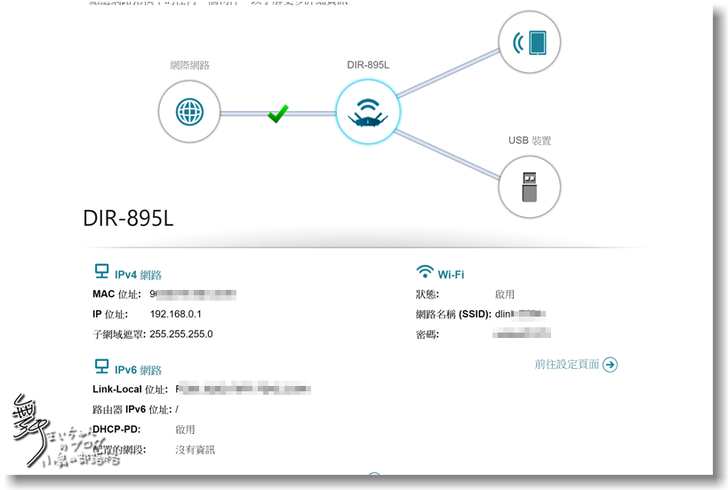Click the 網際網路 label above globe
The width and height of the screenshot is (728, 490).
pyautogui.click(x=189, y=65)
